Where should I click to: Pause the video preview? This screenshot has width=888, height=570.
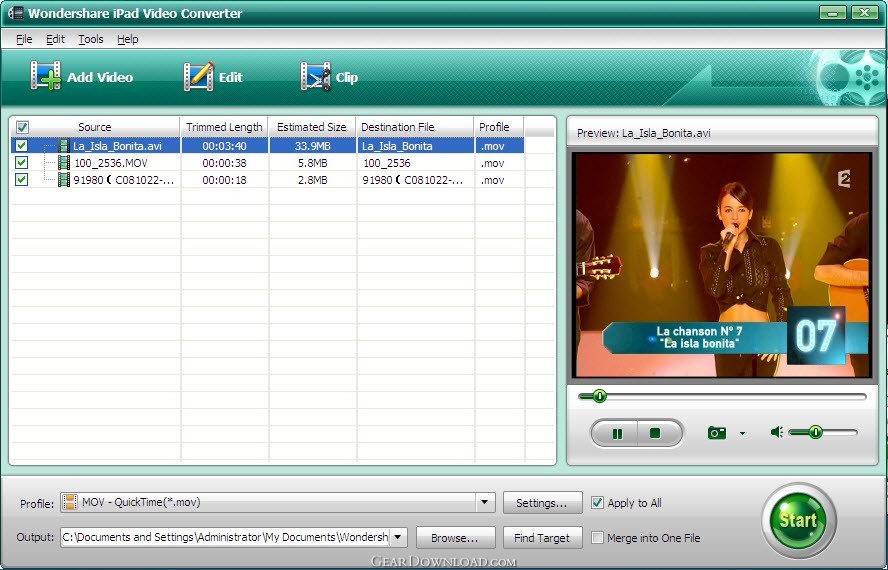pos(617,433)
